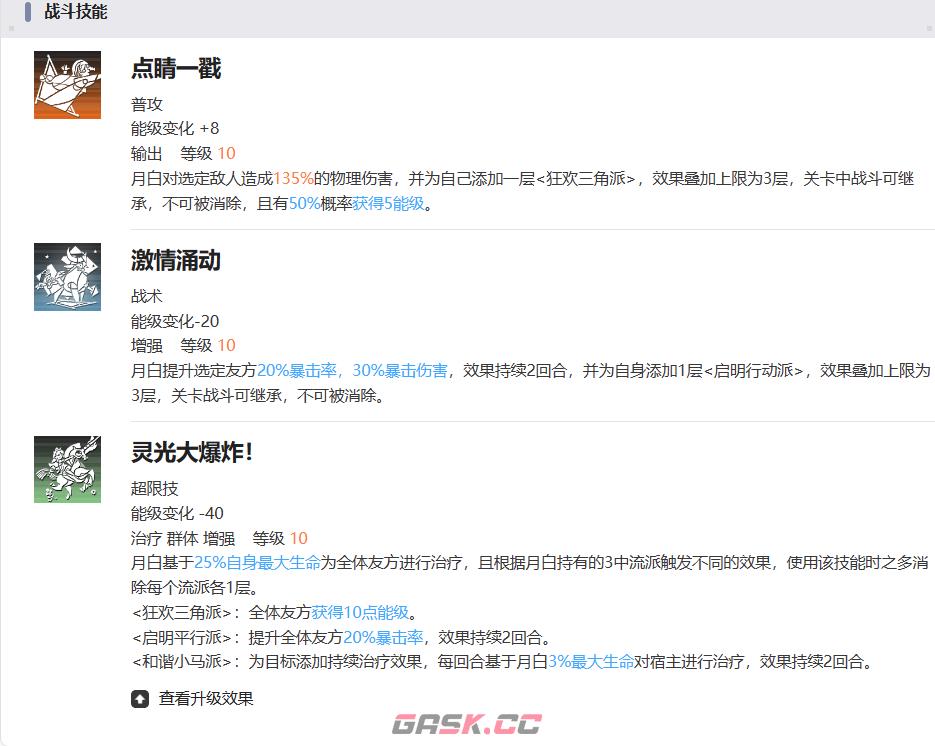Click the <启明平行派>: effect line

pos(340,637)
